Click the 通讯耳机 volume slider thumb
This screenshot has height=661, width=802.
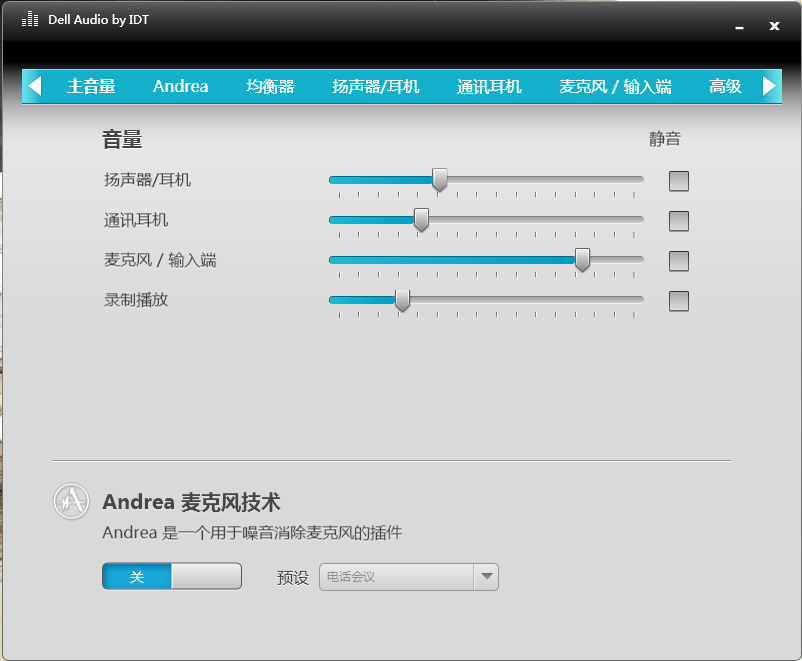pos(421,219)
